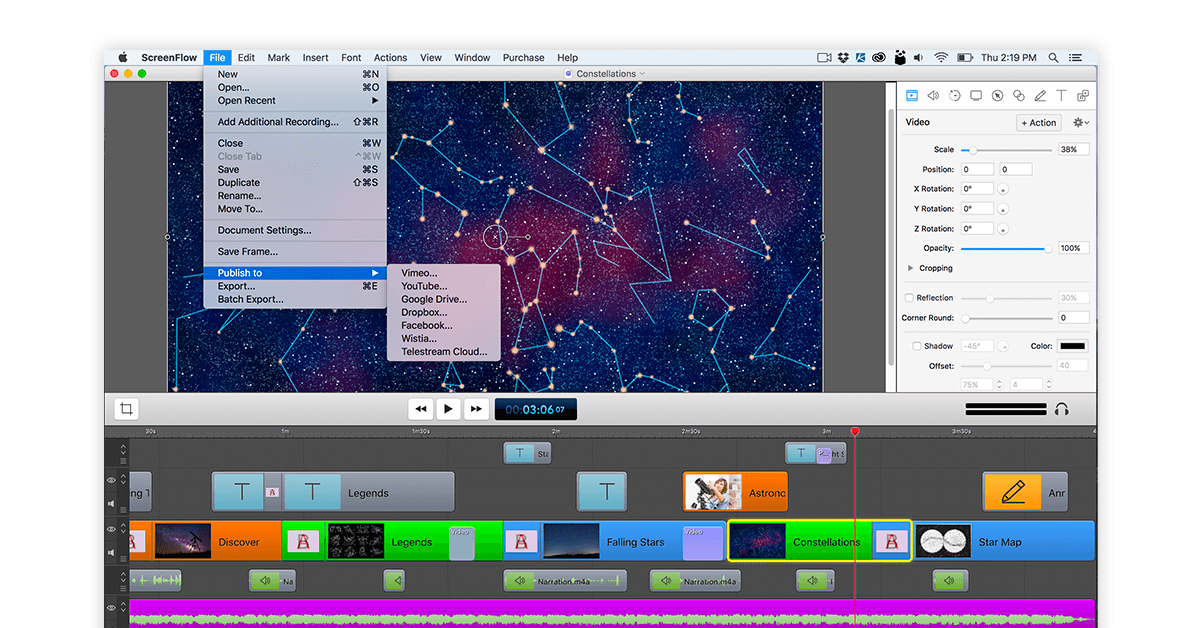Open the Touch Callout inspector tab
This screenshot has height=628, width=1200.
coord(1019,96)
